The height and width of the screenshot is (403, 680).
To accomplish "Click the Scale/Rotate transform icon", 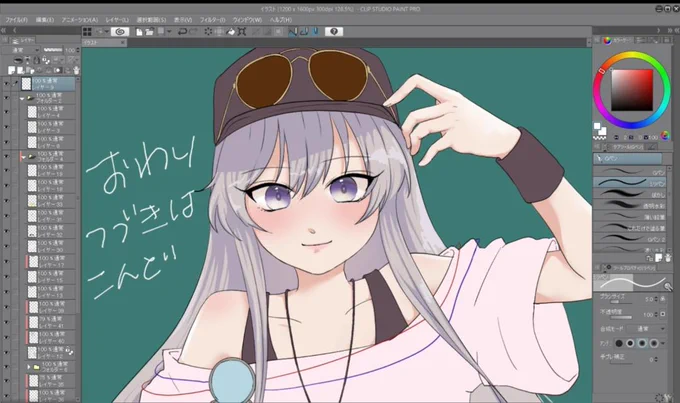I will (242, 32).
